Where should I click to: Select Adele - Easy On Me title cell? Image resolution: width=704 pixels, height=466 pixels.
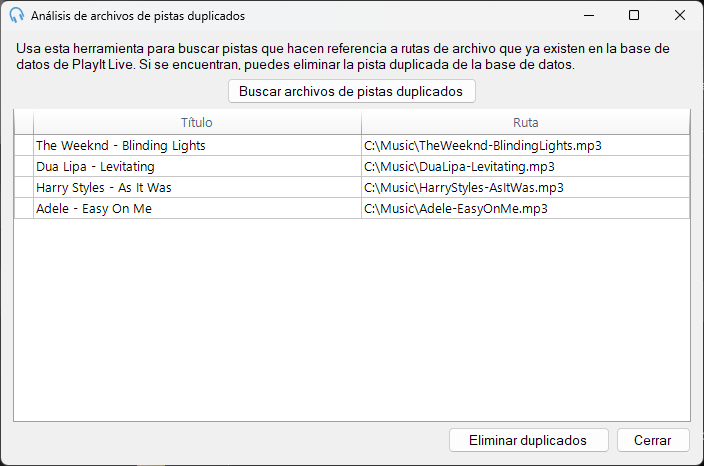tap(197, 209)
